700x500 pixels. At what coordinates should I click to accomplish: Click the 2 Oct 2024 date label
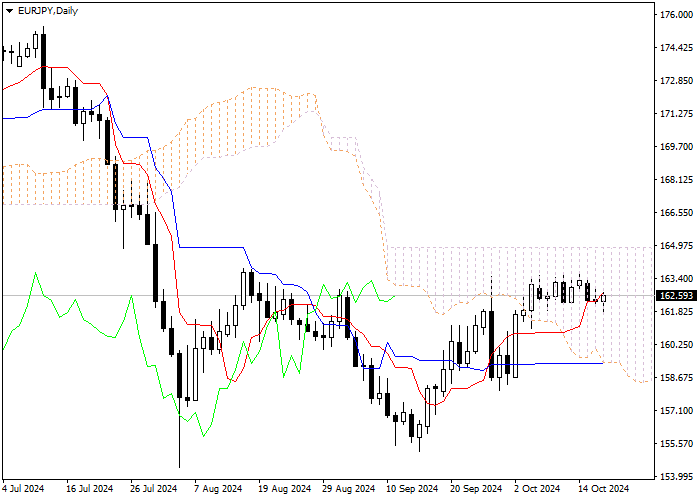tap(537, 489)
